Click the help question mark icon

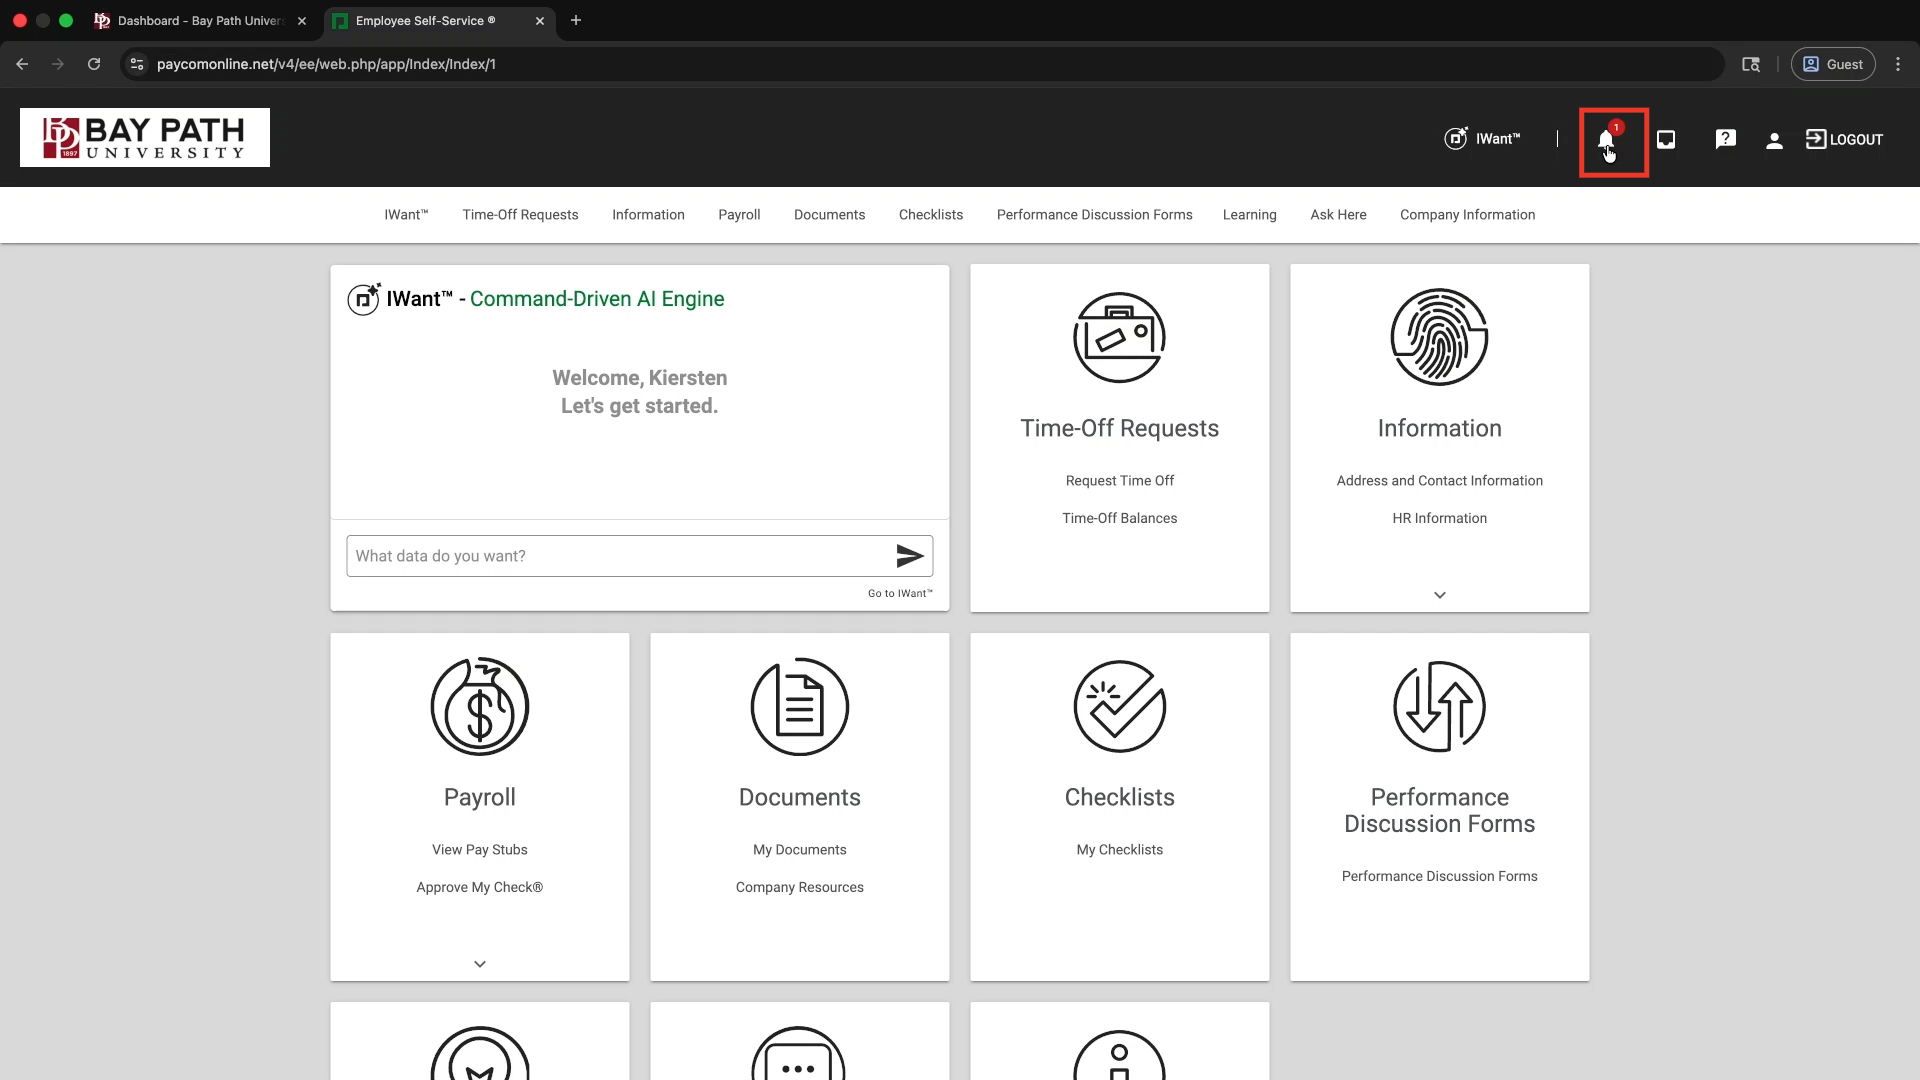click(x=1725, y=140)
